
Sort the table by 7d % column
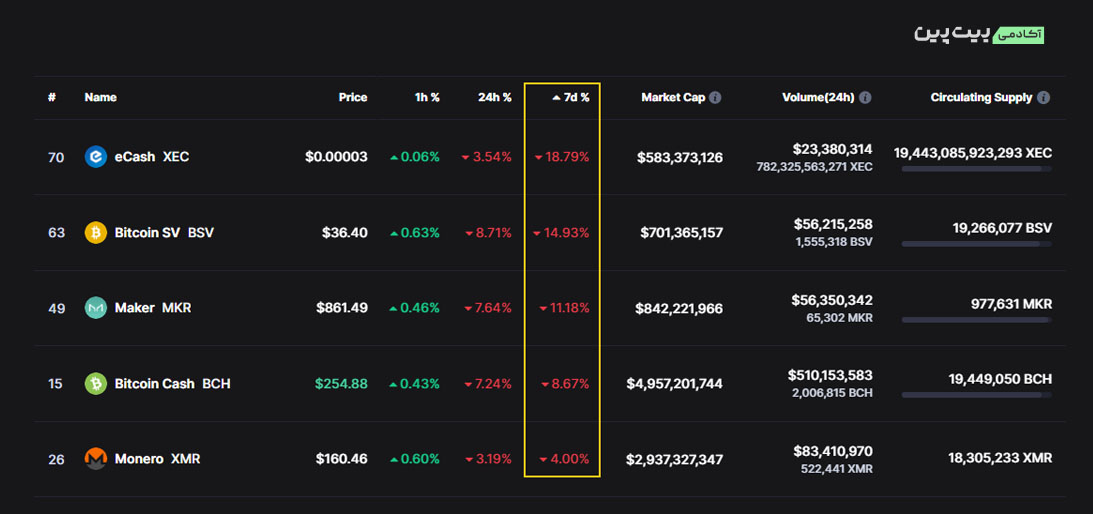pos(571,98)
